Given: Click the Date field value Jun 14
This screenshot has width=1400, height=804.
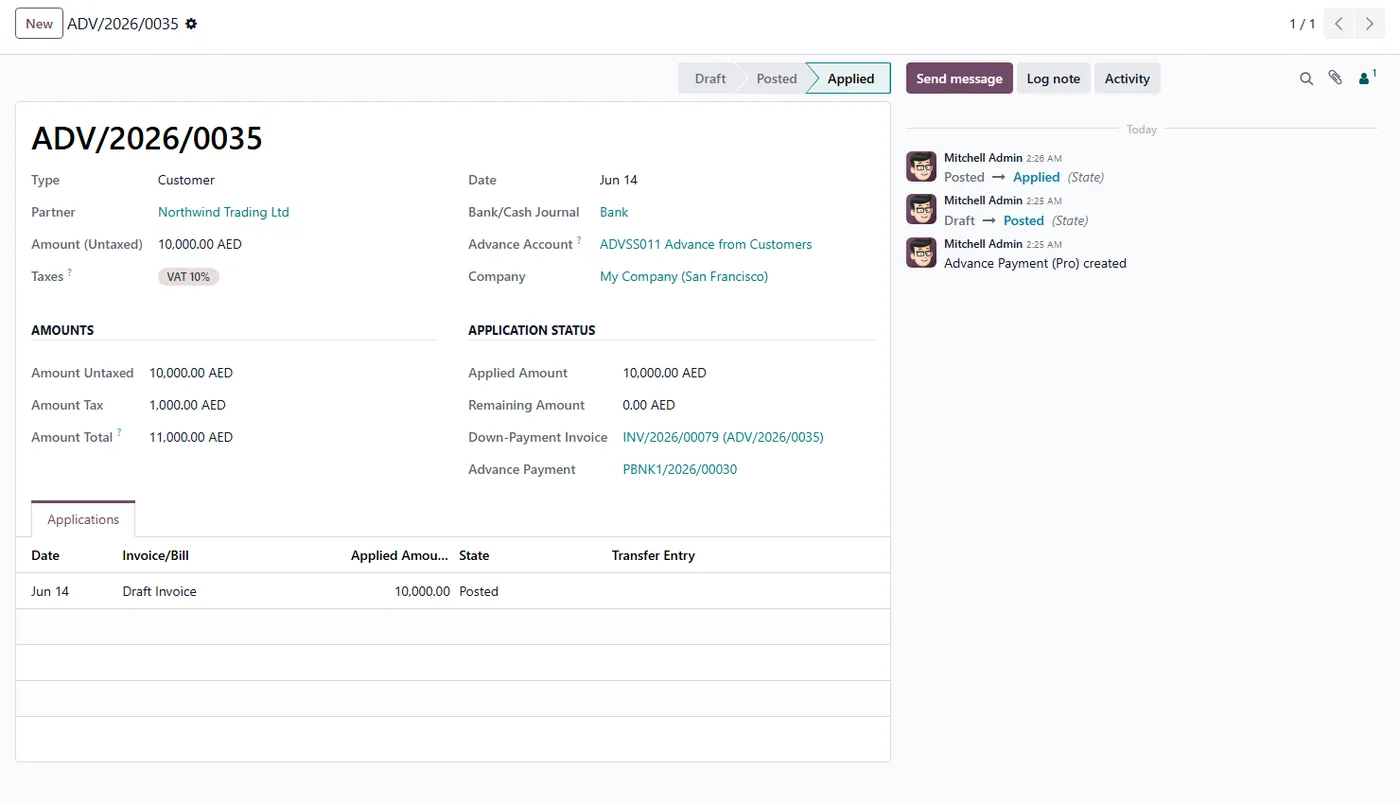Looking at the screenshot, I should click(x=619, y=180).
